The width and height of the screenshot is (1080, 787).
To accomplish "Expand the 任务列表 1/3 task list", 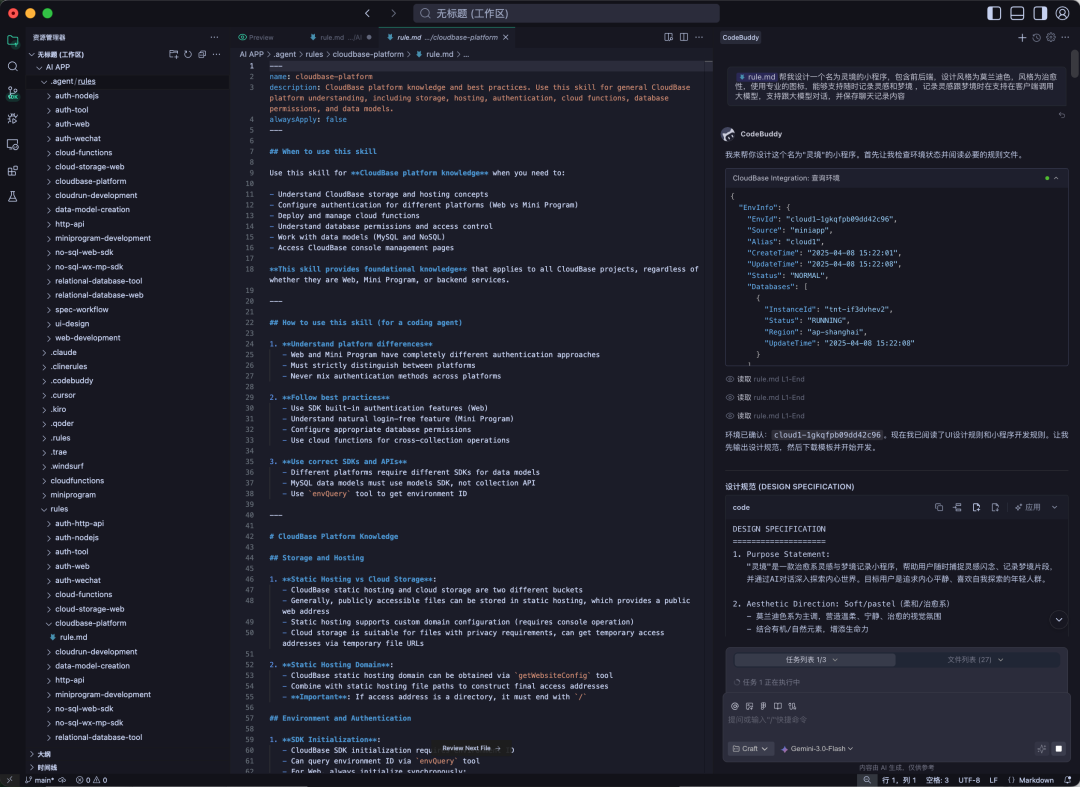I will pos(815,660).
